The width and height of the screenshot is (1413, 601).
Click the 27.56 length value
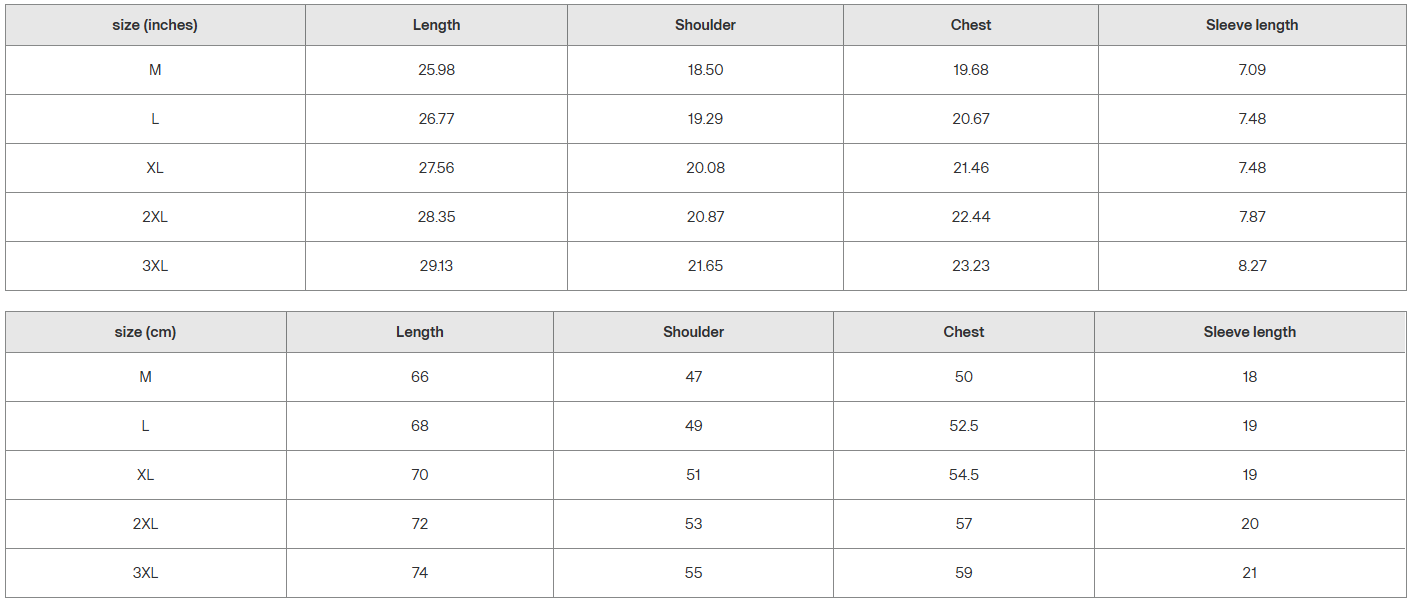[x=436, y=168]
